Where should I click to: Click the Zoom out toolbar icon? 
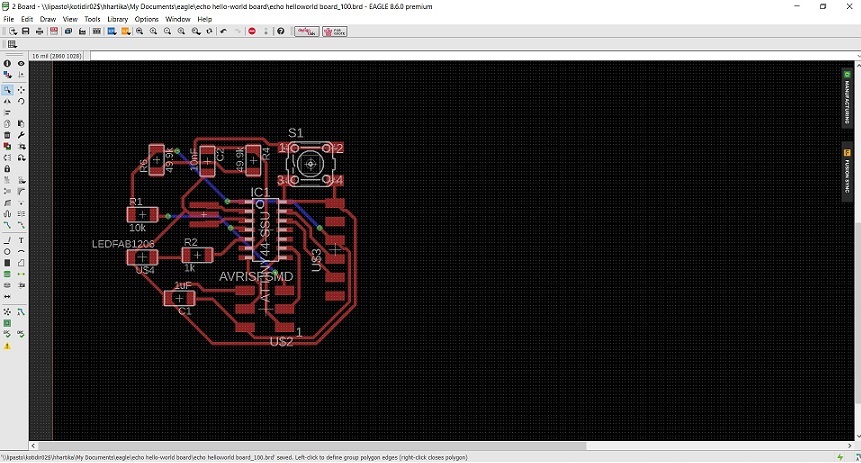[167, 31]
